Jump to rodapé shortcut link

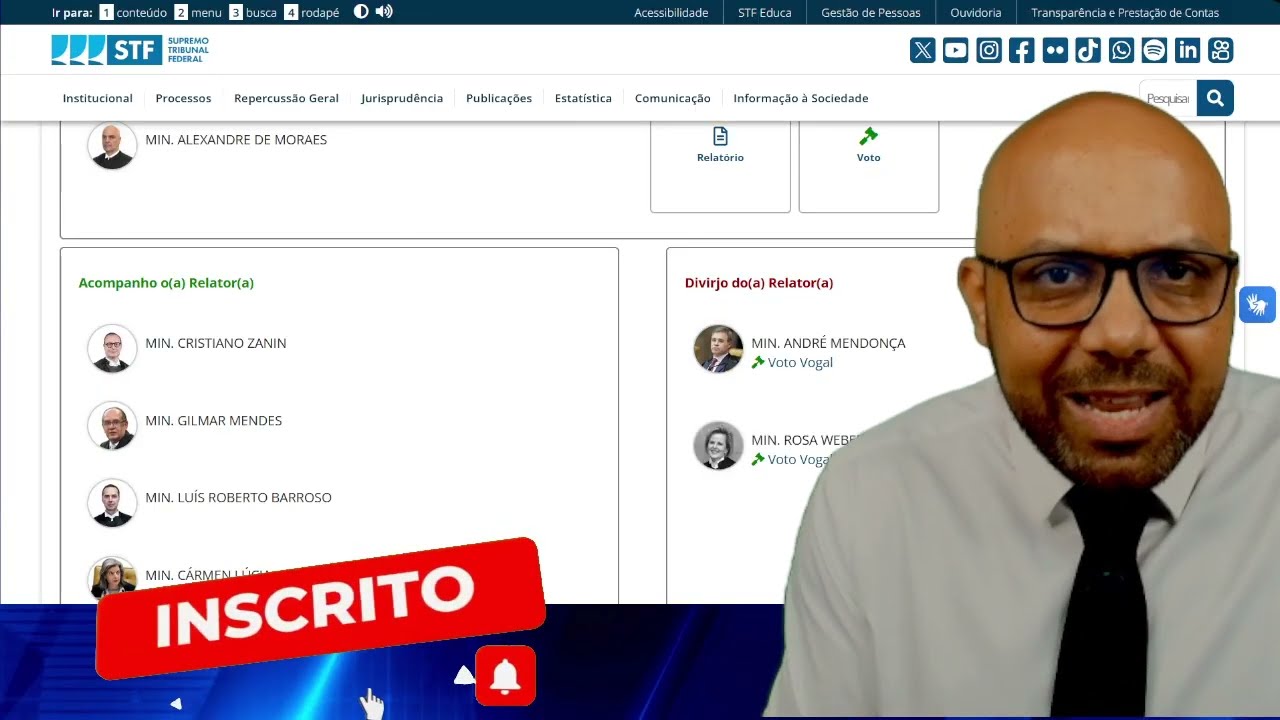pyautogui.click(x=312, y=13)
